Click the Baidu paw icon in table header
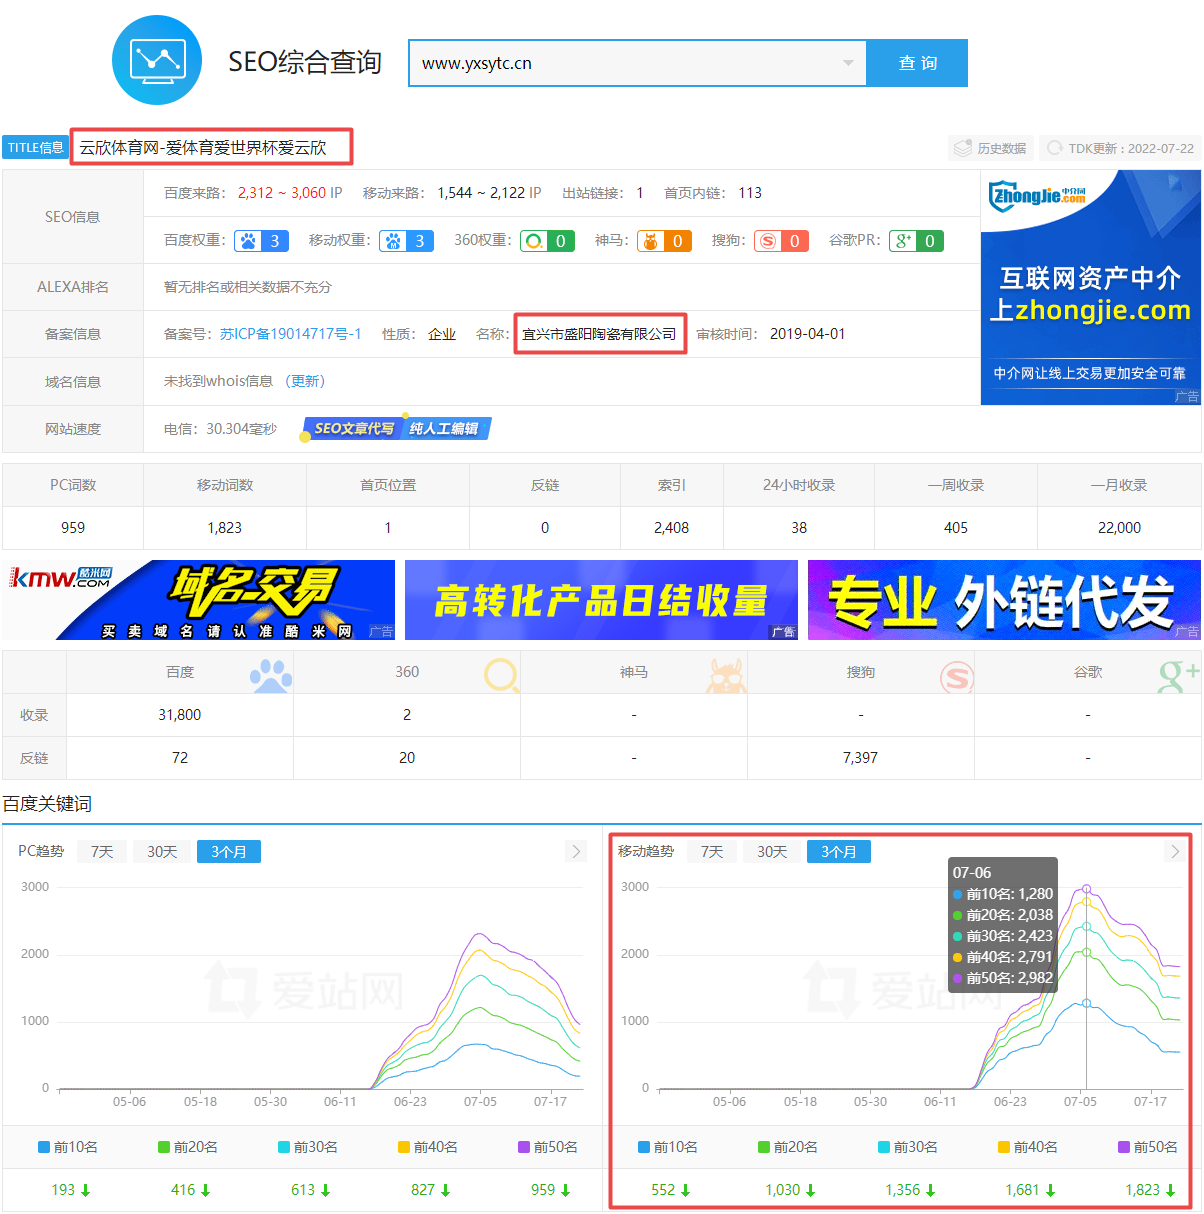1204x1214 pixels. (270, 675)
